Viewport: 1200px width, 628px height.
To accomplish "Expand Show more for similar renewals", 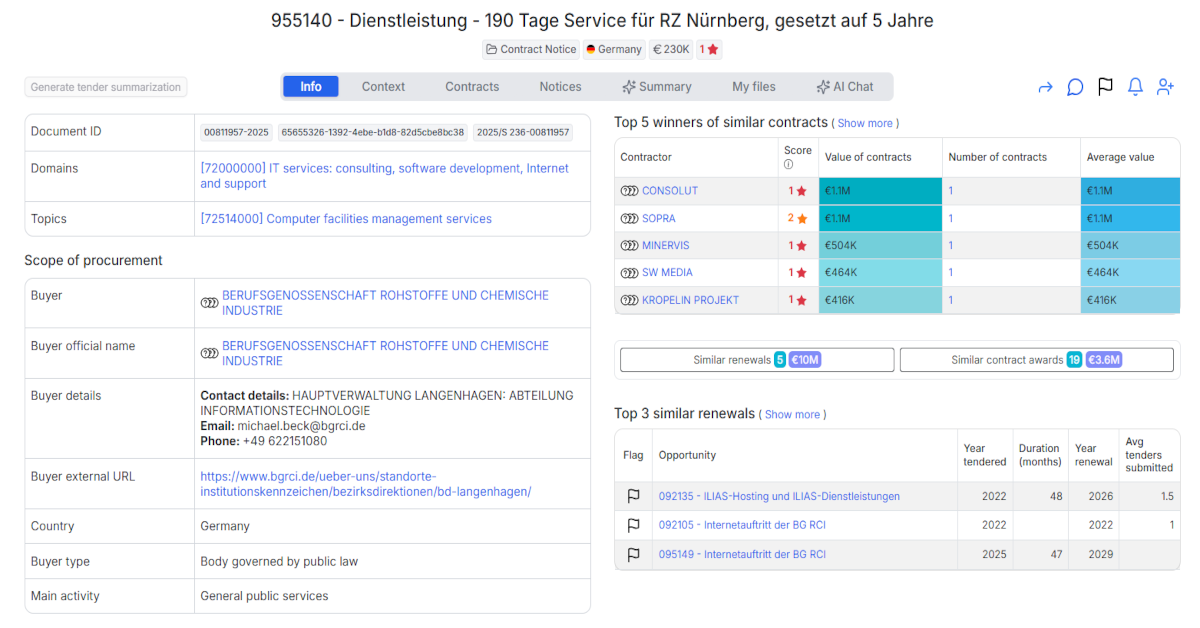I will [792, 414].
